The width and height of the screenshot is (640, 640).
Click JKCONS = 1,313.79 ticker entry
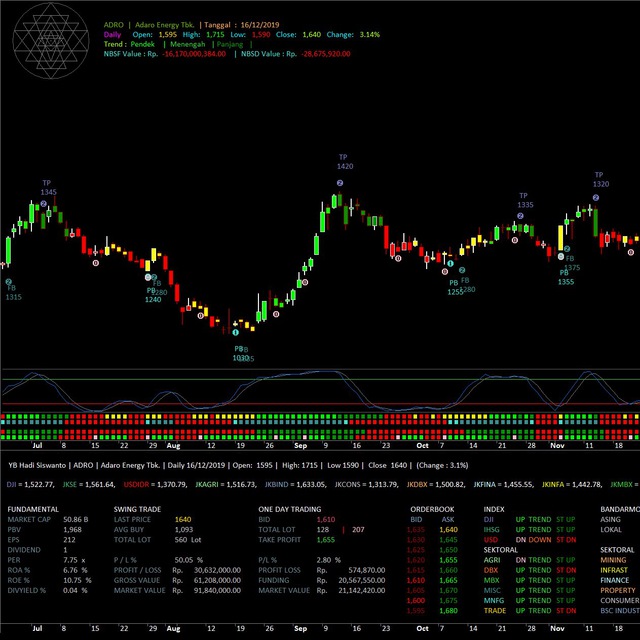(367, 484)
